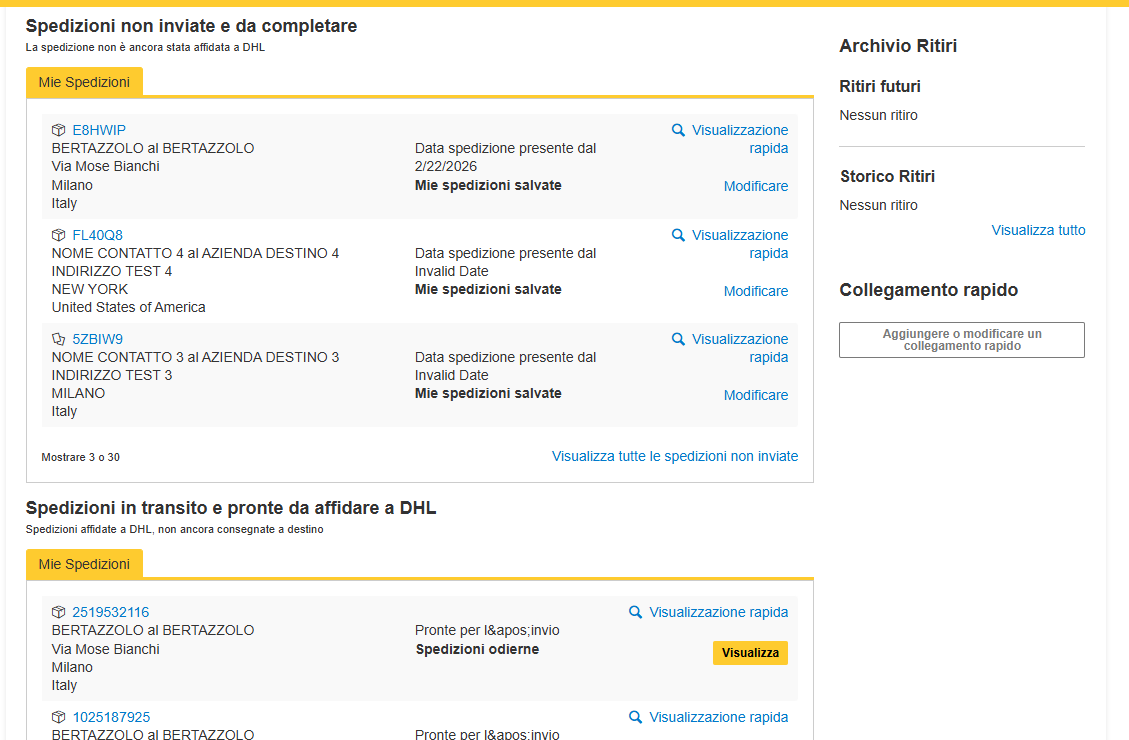Open tracking number 1025187925
This screenshot has height=740, width=1129.
tap(111, 717)
